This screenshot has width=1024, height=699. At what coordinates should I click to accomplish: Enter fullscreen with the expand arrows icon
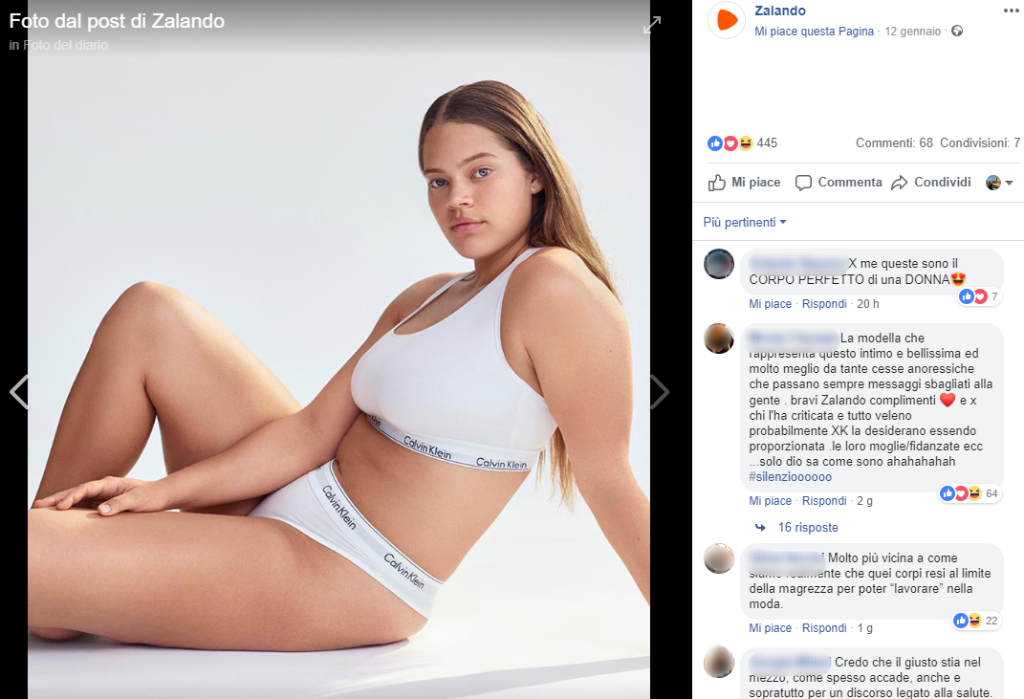[652, 24]
